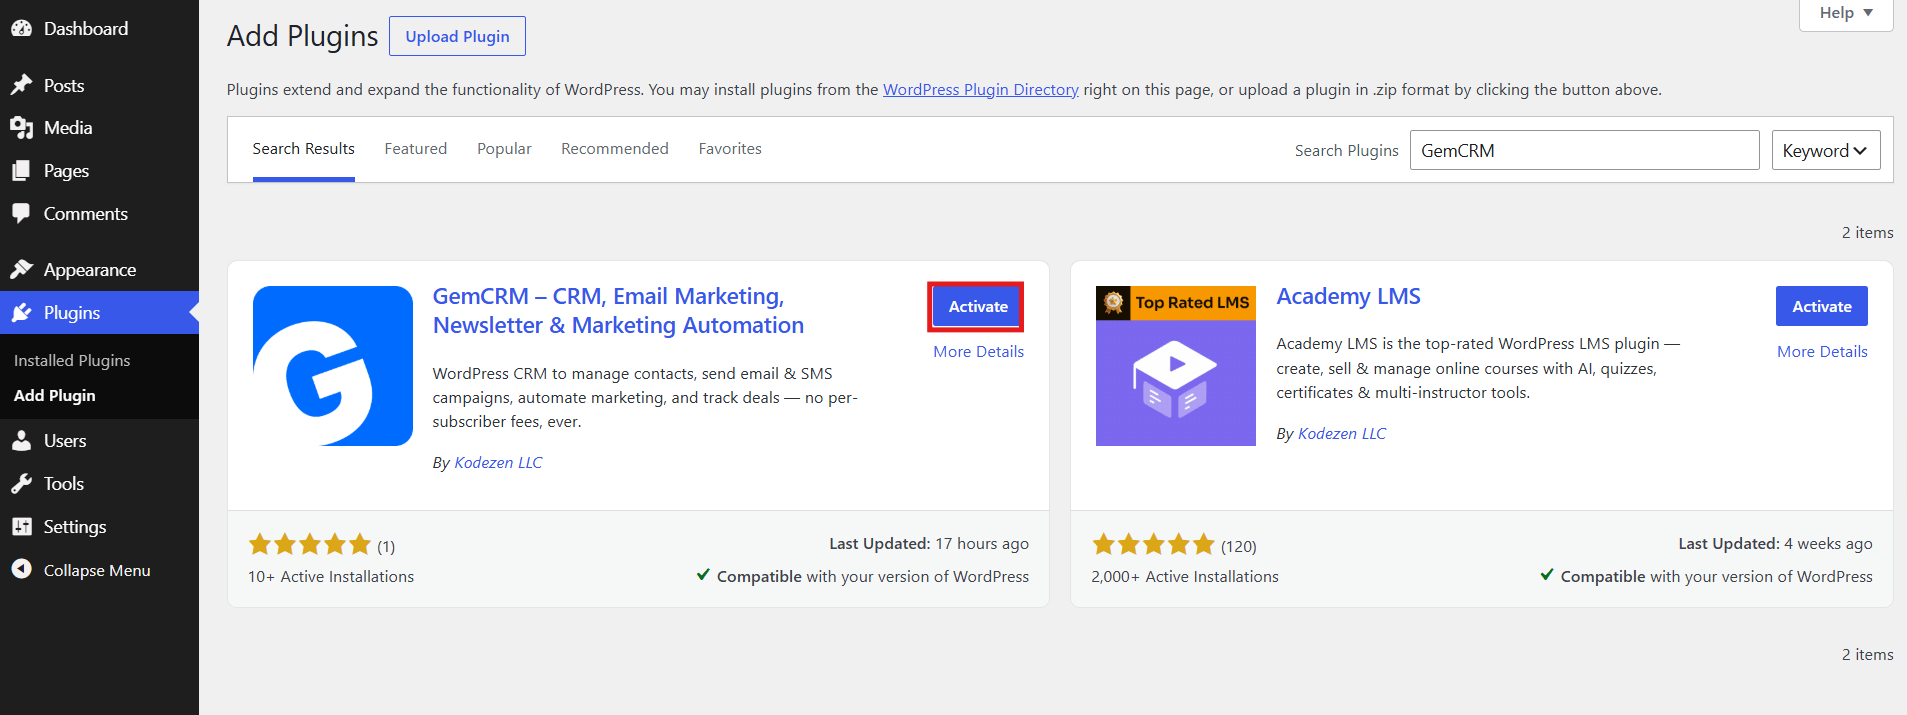This screenshot has height=715, width=1907.
Task: Select Add Plugin submenu item
Action: click(x=55, y=396)
